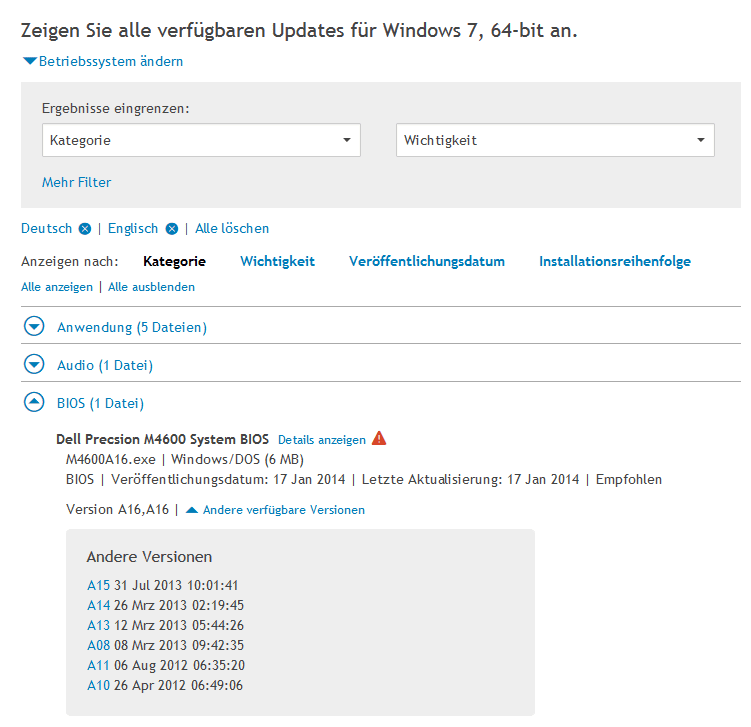This screenshot has height=727, width=751.
Task: Open Anwendung (5 Dateien) category
Action: click(x=132, y=327)
